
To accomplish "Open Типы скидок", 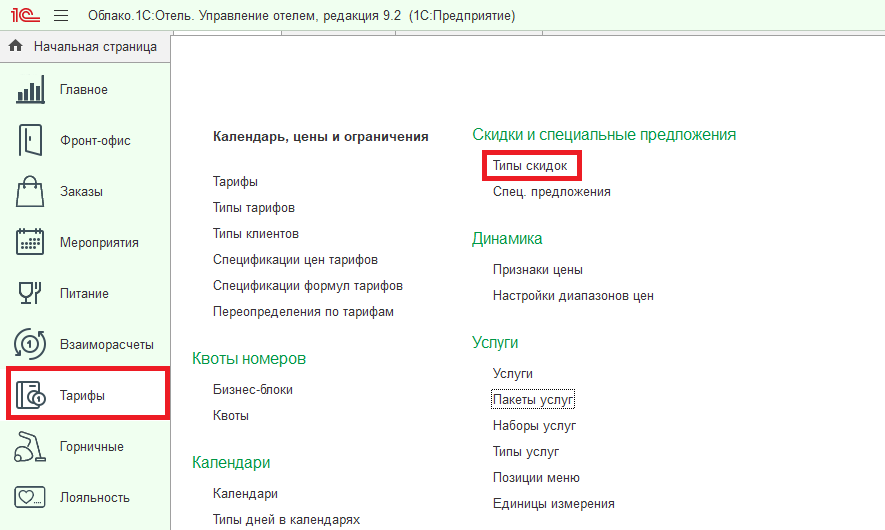I will [530, 166].
